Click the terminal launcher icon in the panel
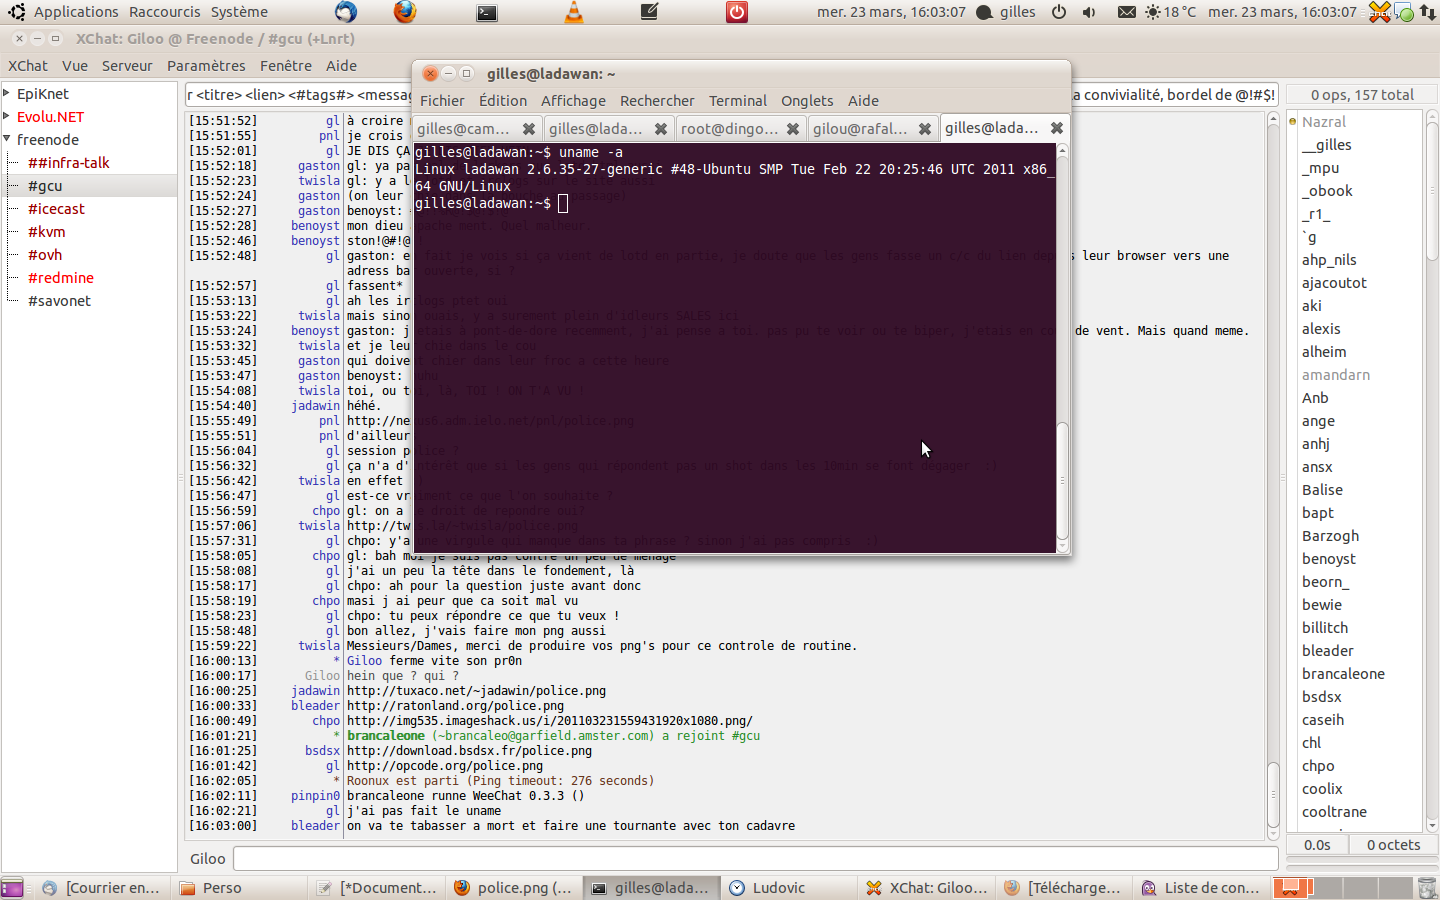Viewport: 1440px width, 900px height. [487, 12]
